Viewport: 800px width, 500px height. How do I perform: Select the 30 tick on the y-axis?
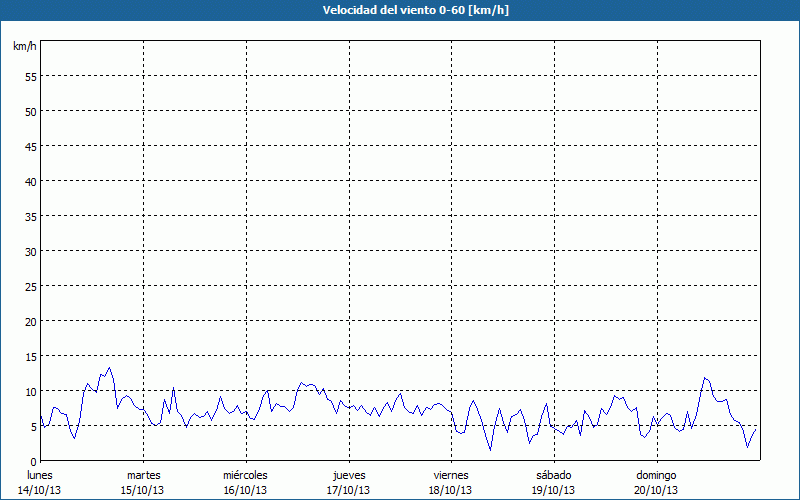tap(31, 251)
